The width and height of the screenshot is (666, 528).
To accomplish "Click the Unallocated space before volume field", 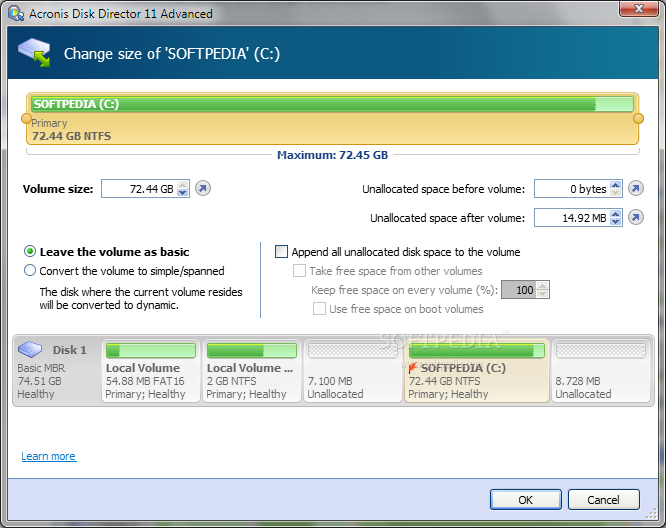I will click(x=572, y=189).
